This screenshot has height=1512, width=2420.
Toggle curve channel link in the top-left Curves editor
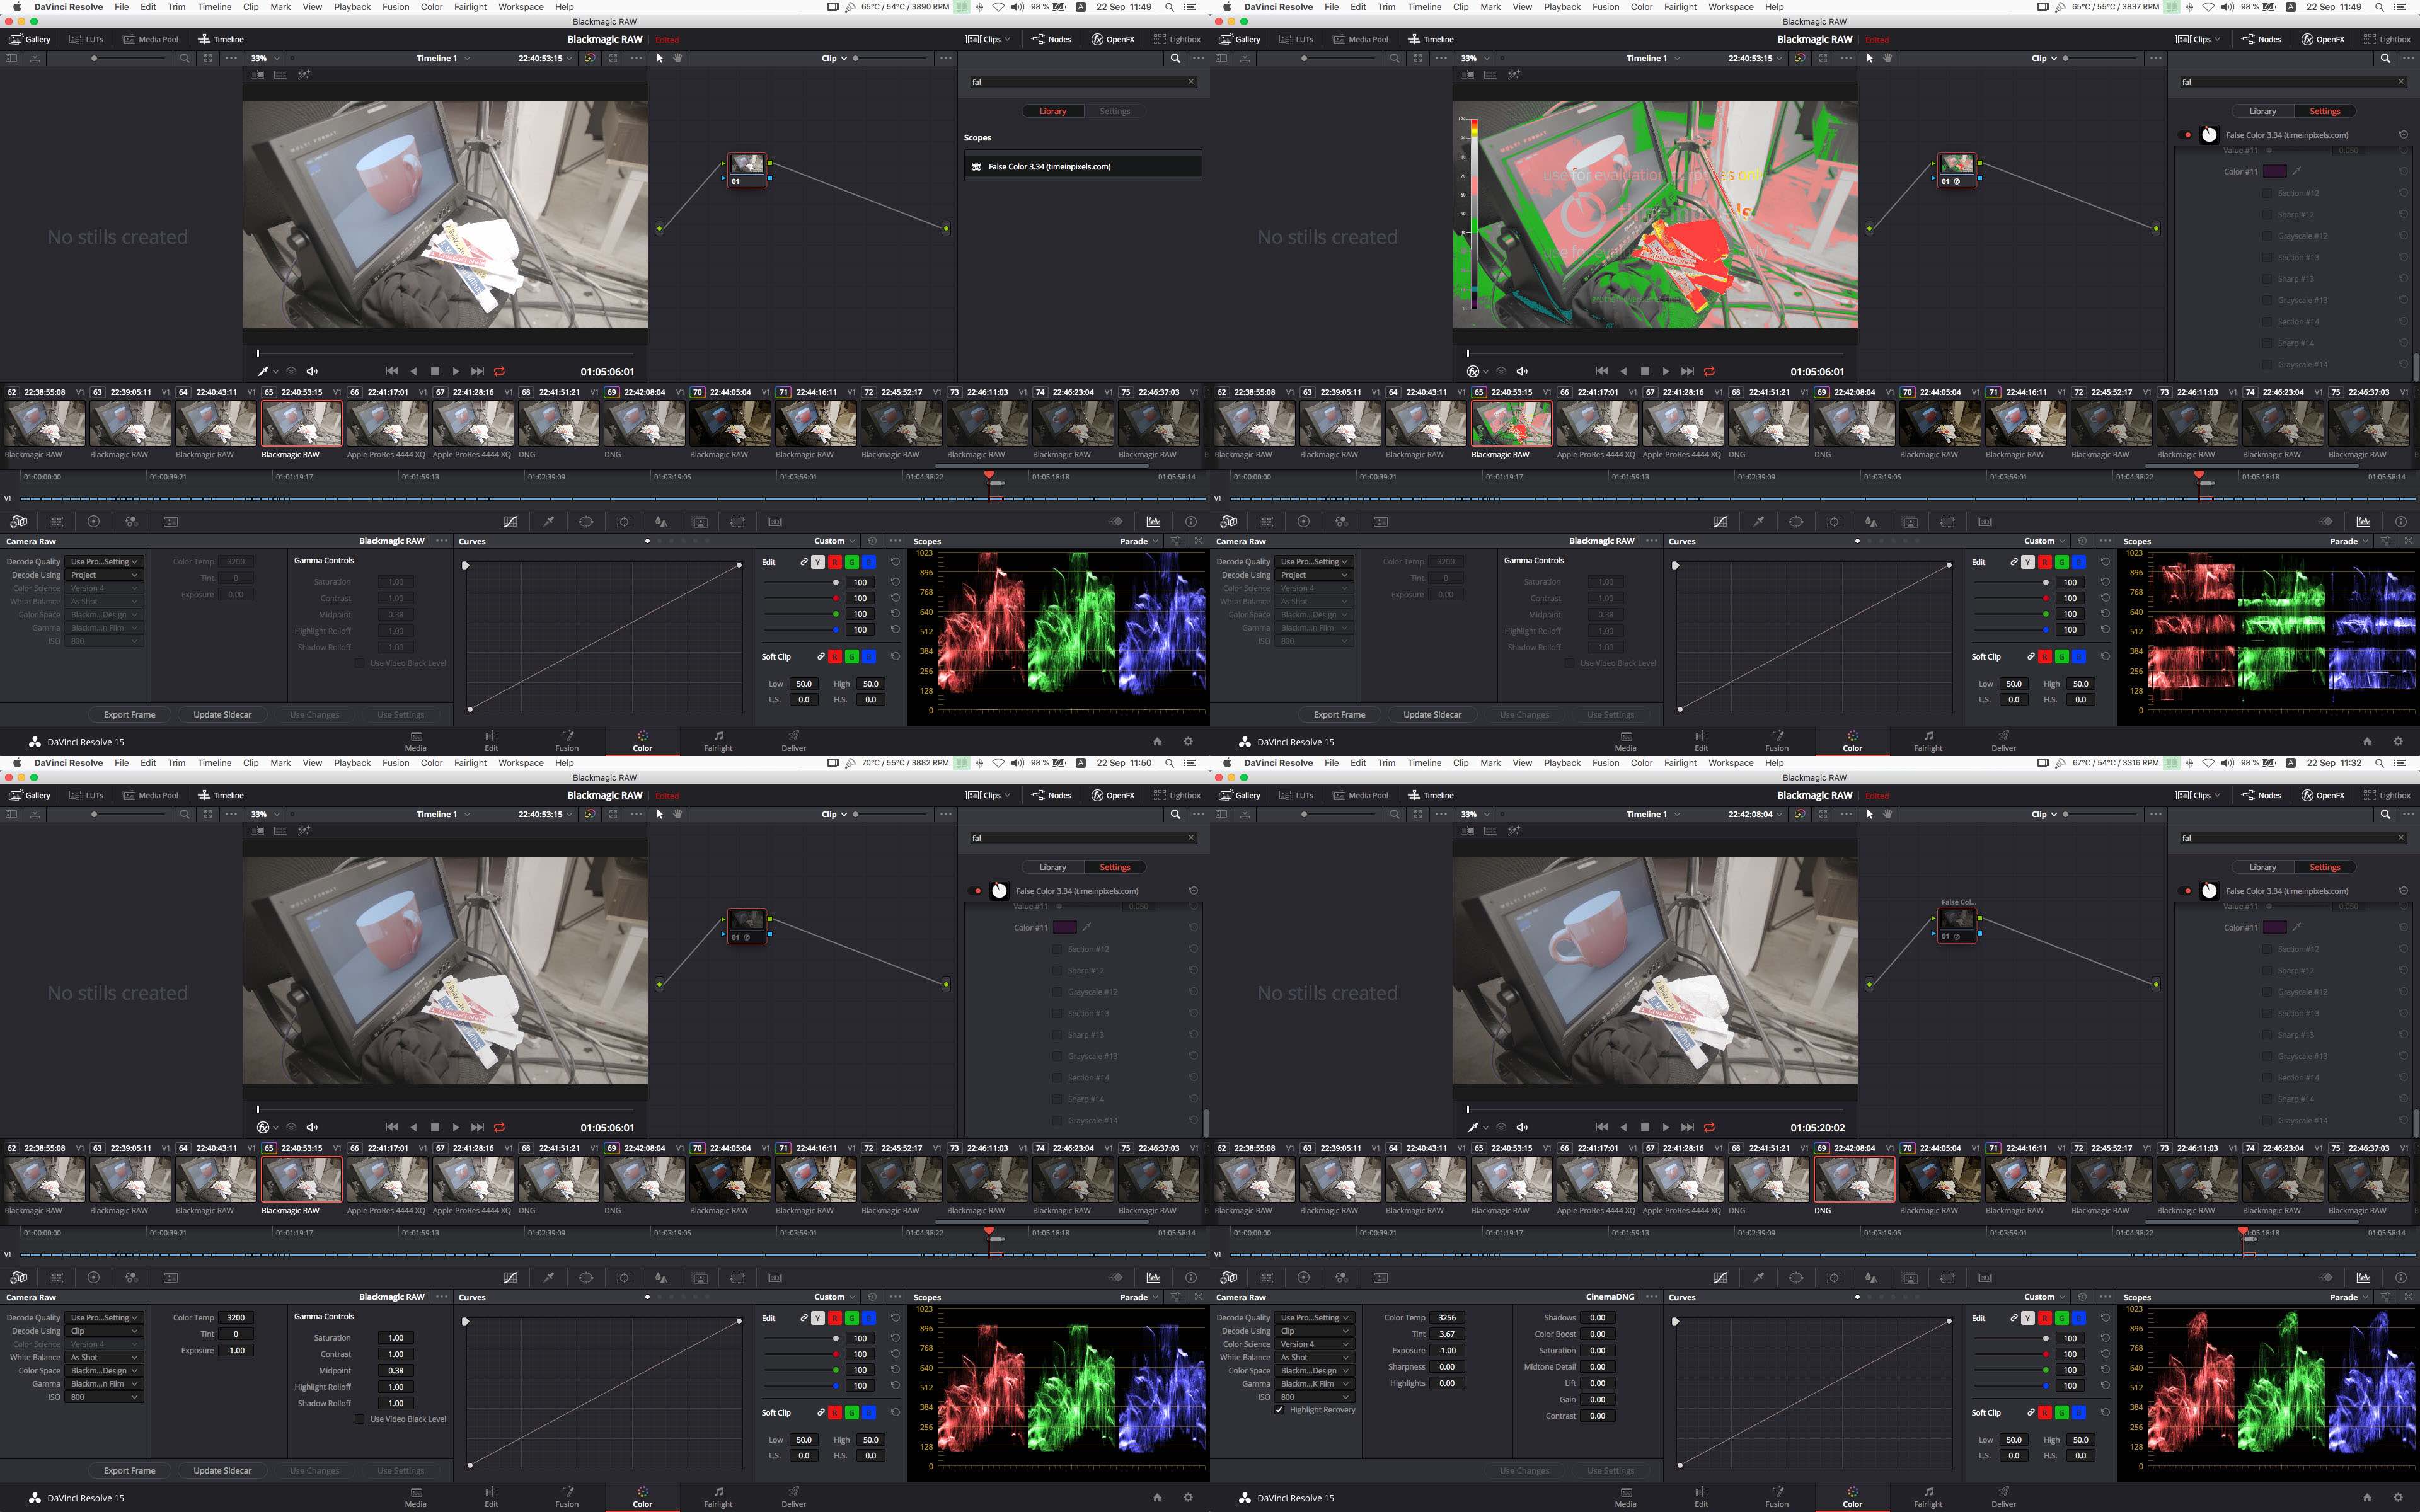click(x=803, y=562)
